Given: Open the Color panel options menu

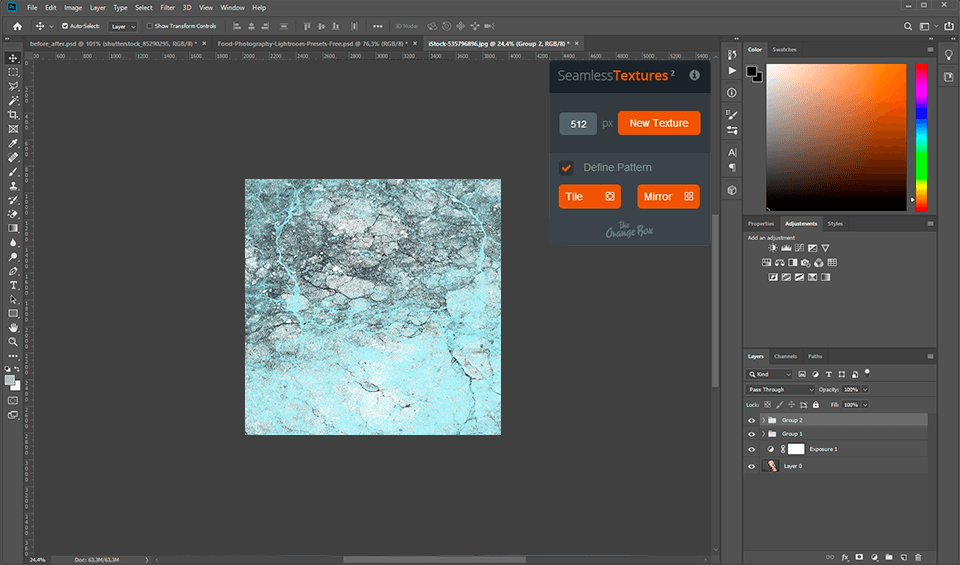Looking at the screenshot, I should tap(930, 50).
